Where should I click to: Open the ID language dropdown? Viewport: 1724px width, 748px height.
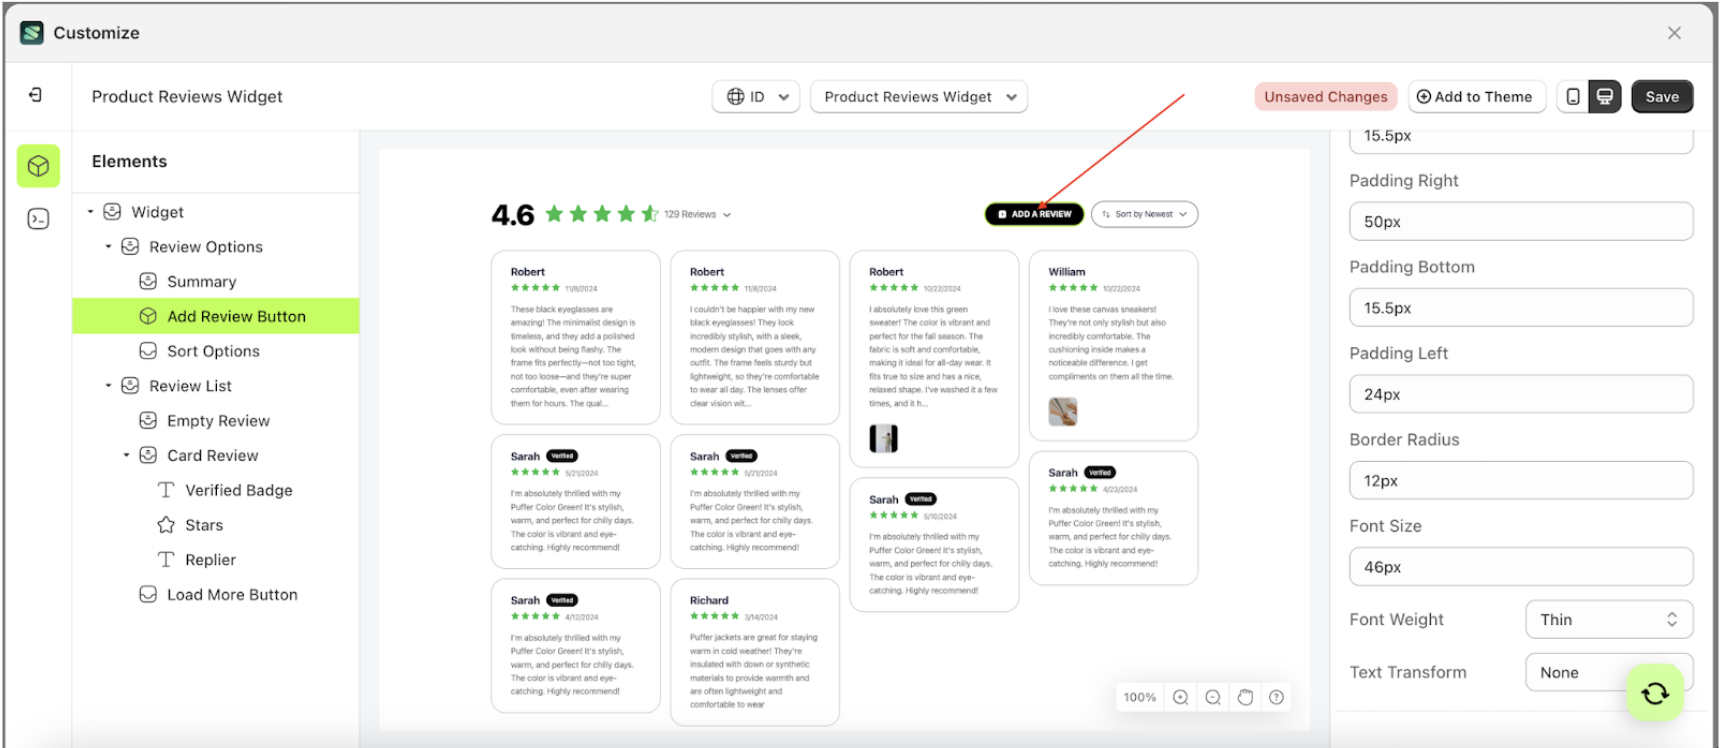[x=756, y=97]
